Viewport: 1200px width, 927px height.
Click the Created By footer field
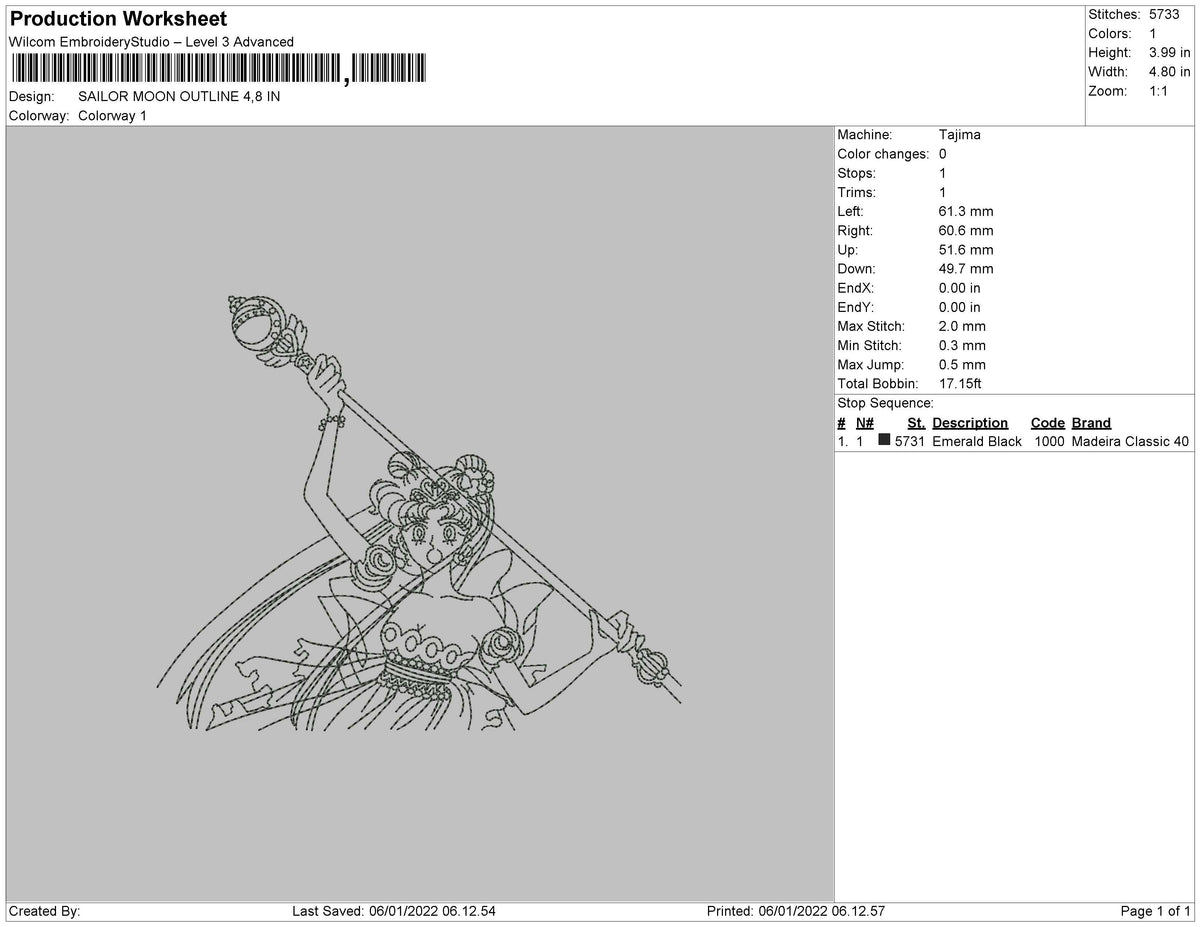point(44,911)
